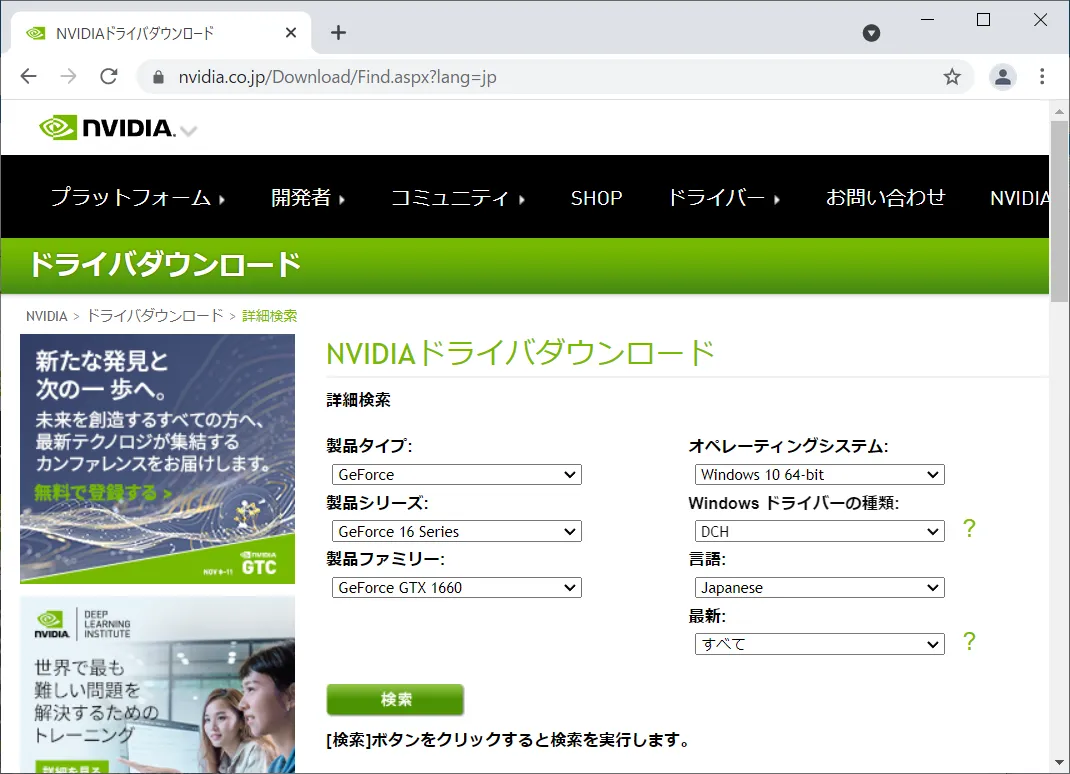Open the Chrome profile avatar
1070x774 pixels.
[x=1002, y=76]
